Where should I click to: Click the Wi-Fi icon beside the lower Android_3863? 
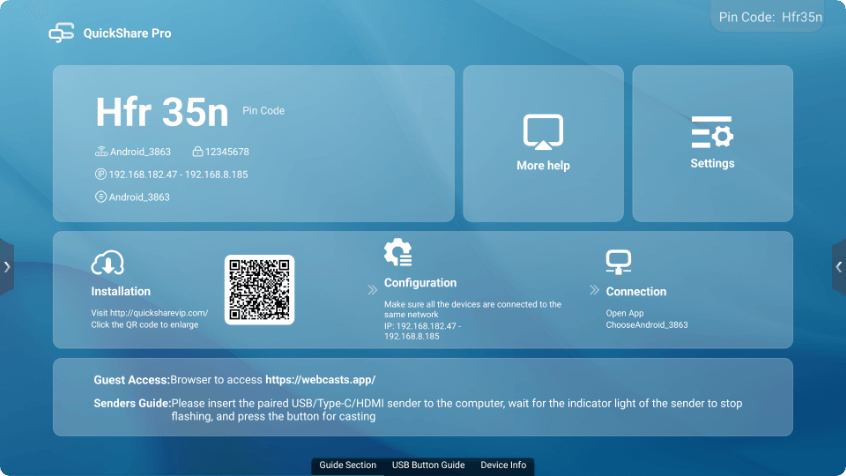point(100,196)
